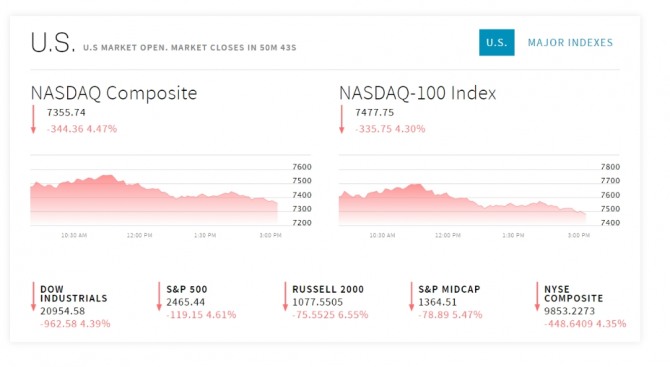Open the Russell 2000 index link
This screenshot has height=367, width=670.
pos(328,289)
